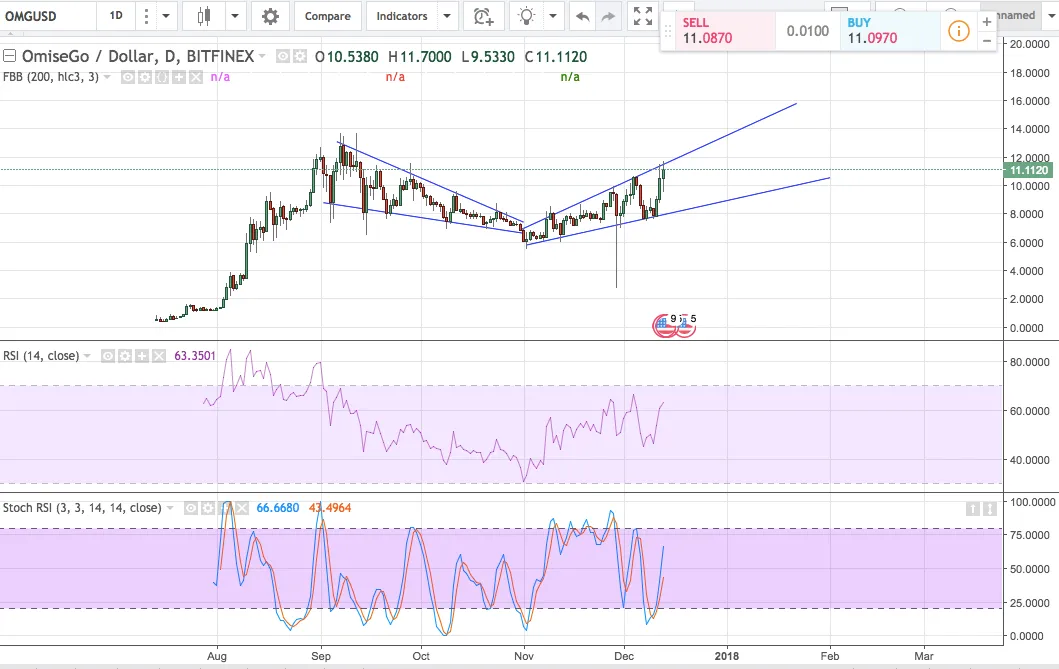Open dropdown next to Stoch RSI label
The height and width of the screenshot is (669, 1059).
point(170,508)
